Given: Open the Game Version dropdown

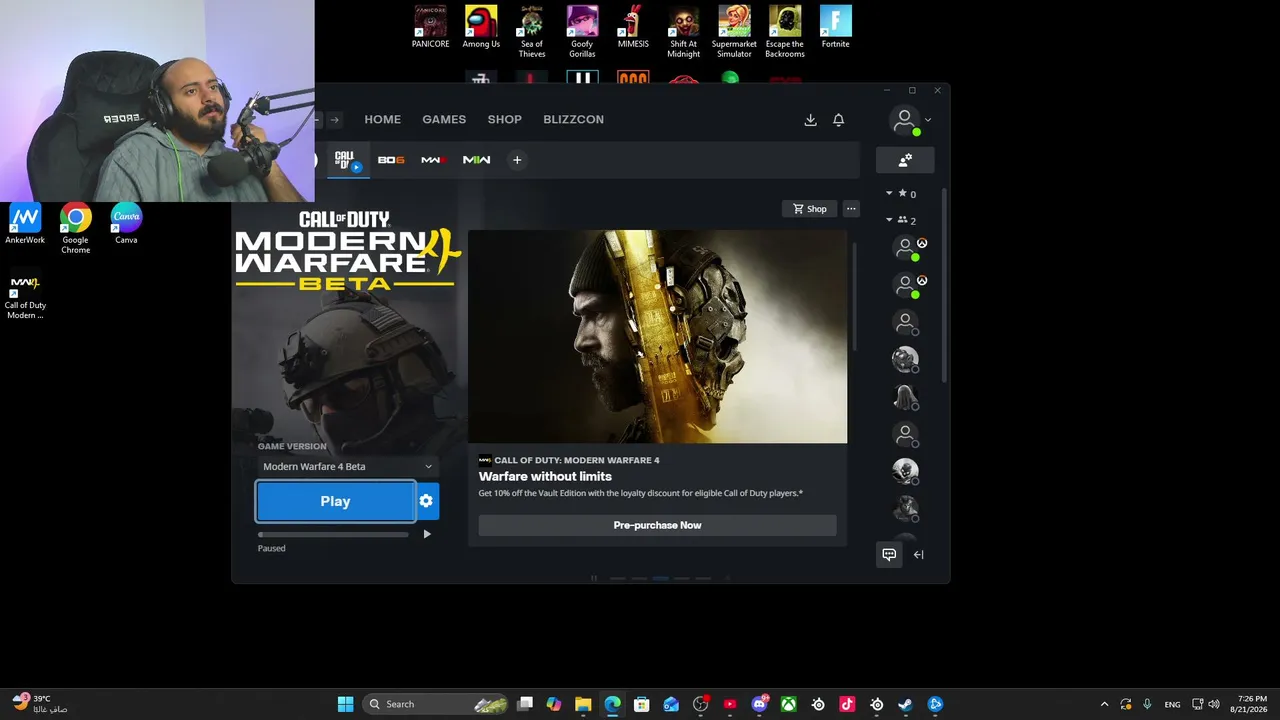Looking at the screenshot, I should 347,467.
